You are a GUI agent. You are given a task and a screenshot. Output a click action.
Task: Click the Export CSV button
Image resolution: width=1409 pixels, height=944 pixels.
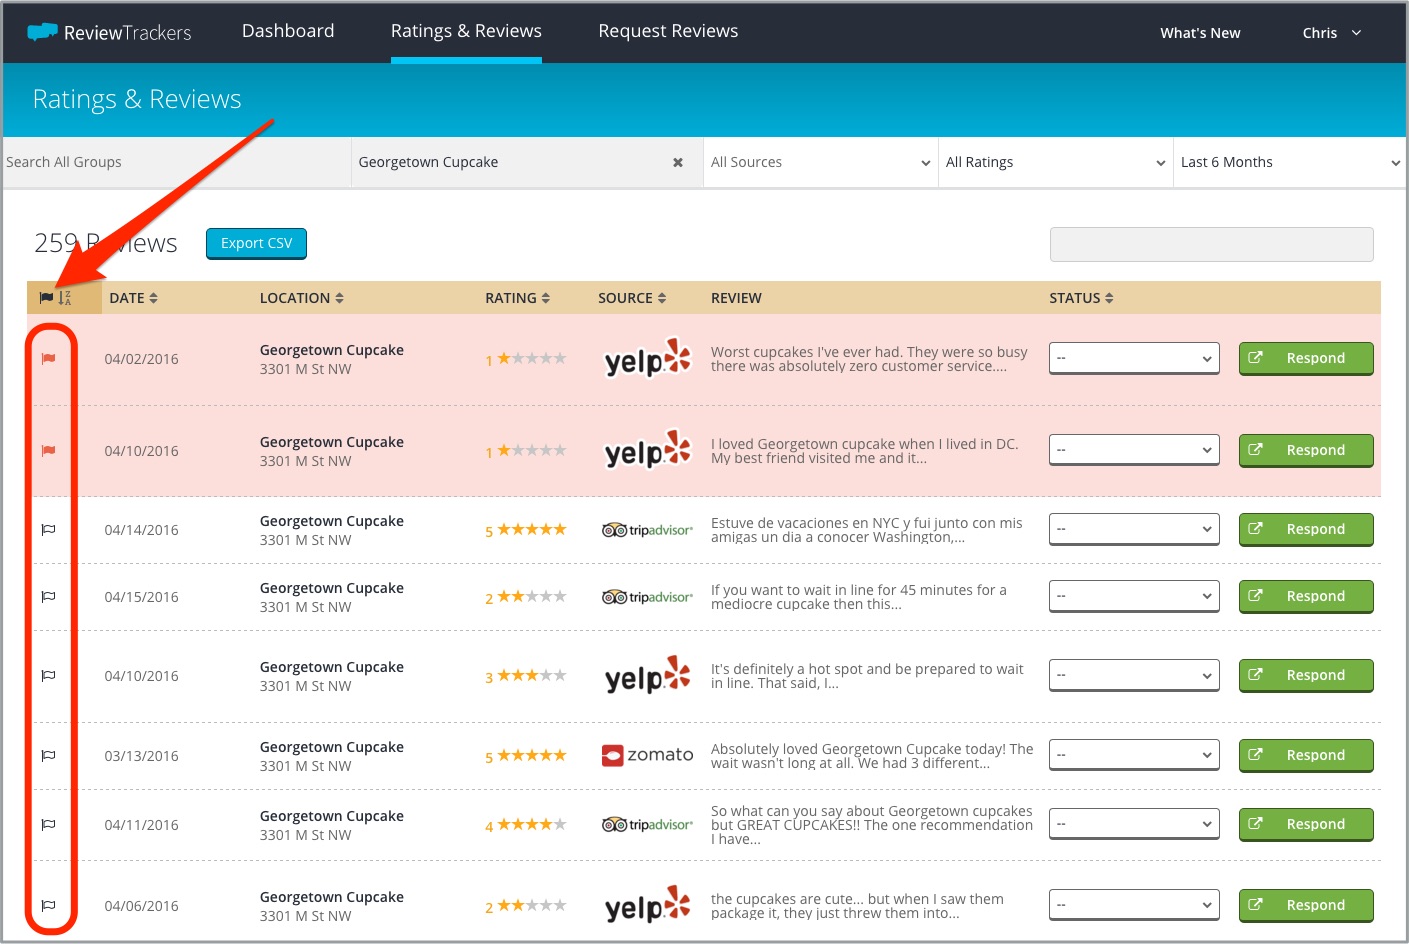[x=256, y=243]
